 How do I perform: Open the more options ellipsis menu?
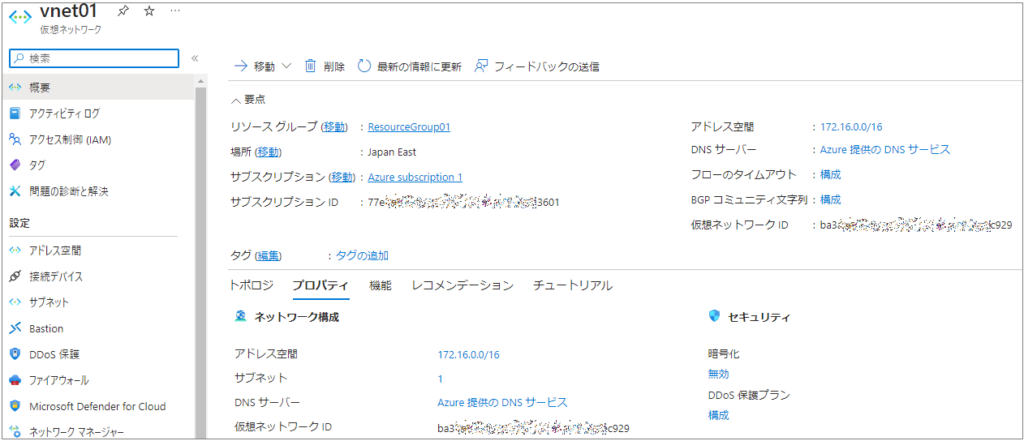[x=175, y=11]
